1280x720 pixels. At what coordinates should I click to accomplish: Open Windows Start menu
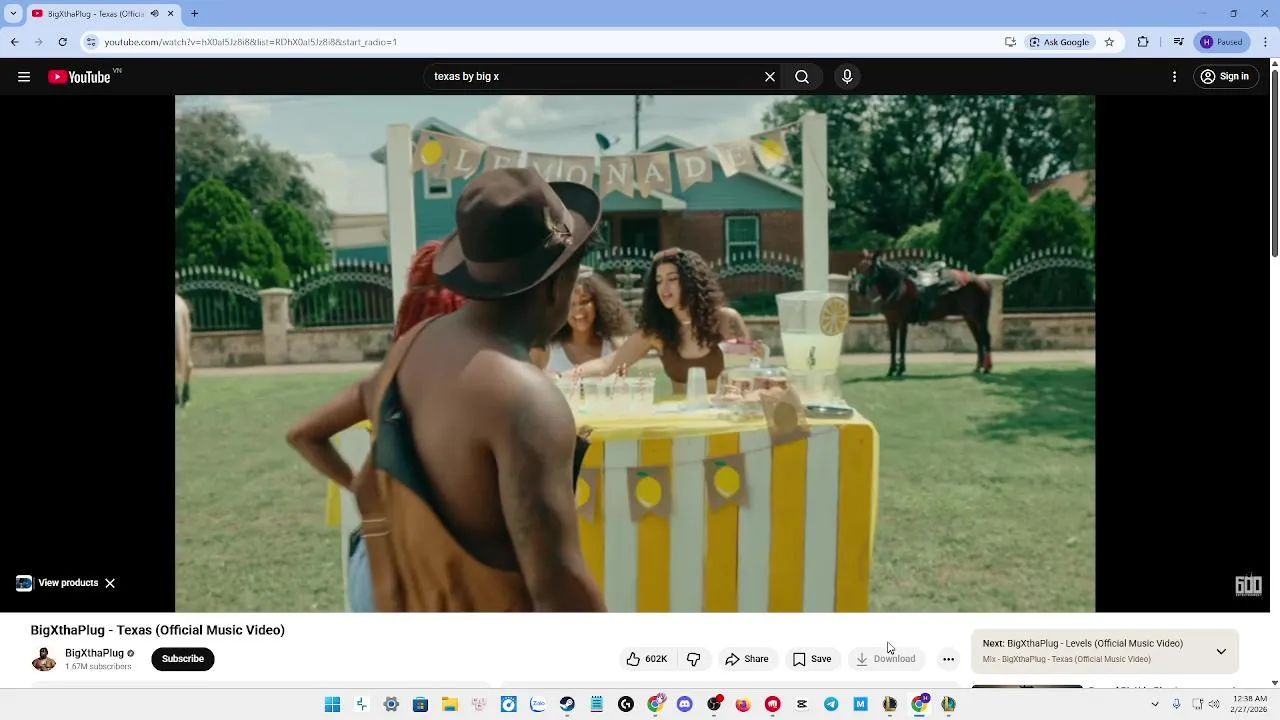point(332,704)
